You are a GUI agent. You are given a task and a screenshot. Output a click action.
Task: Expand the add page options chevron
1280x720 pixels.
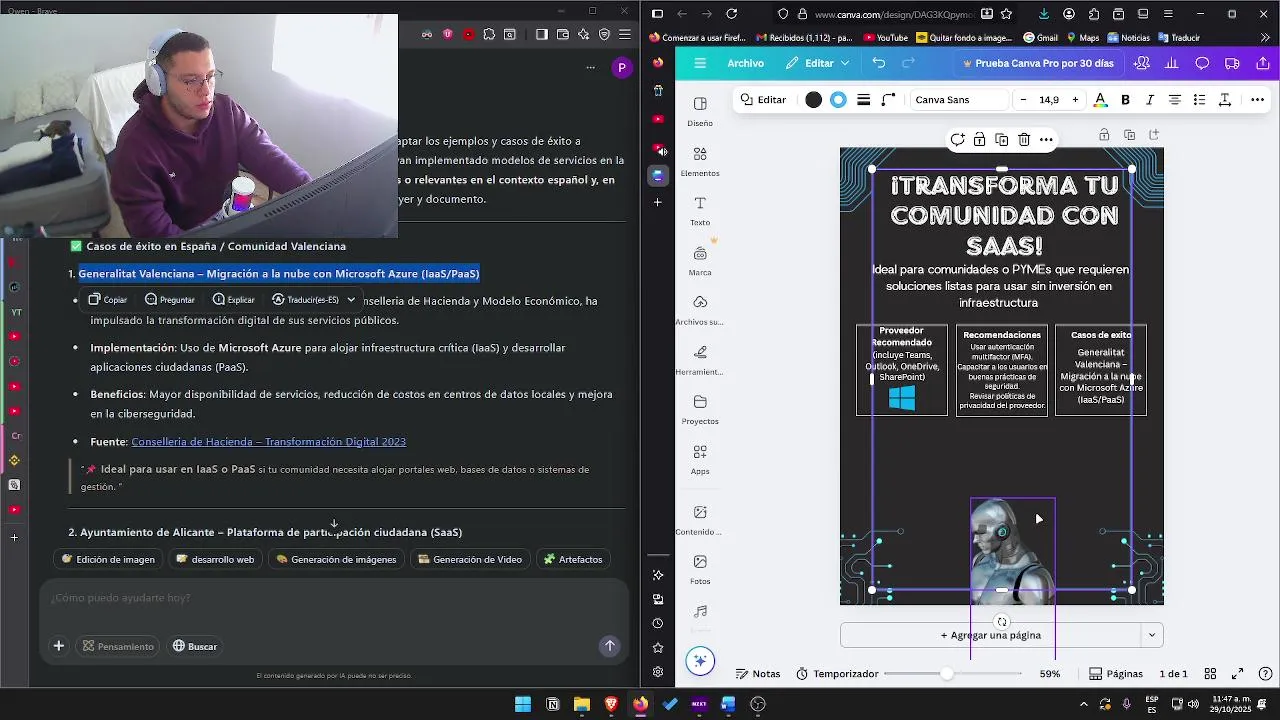(x=1152, y=635)
